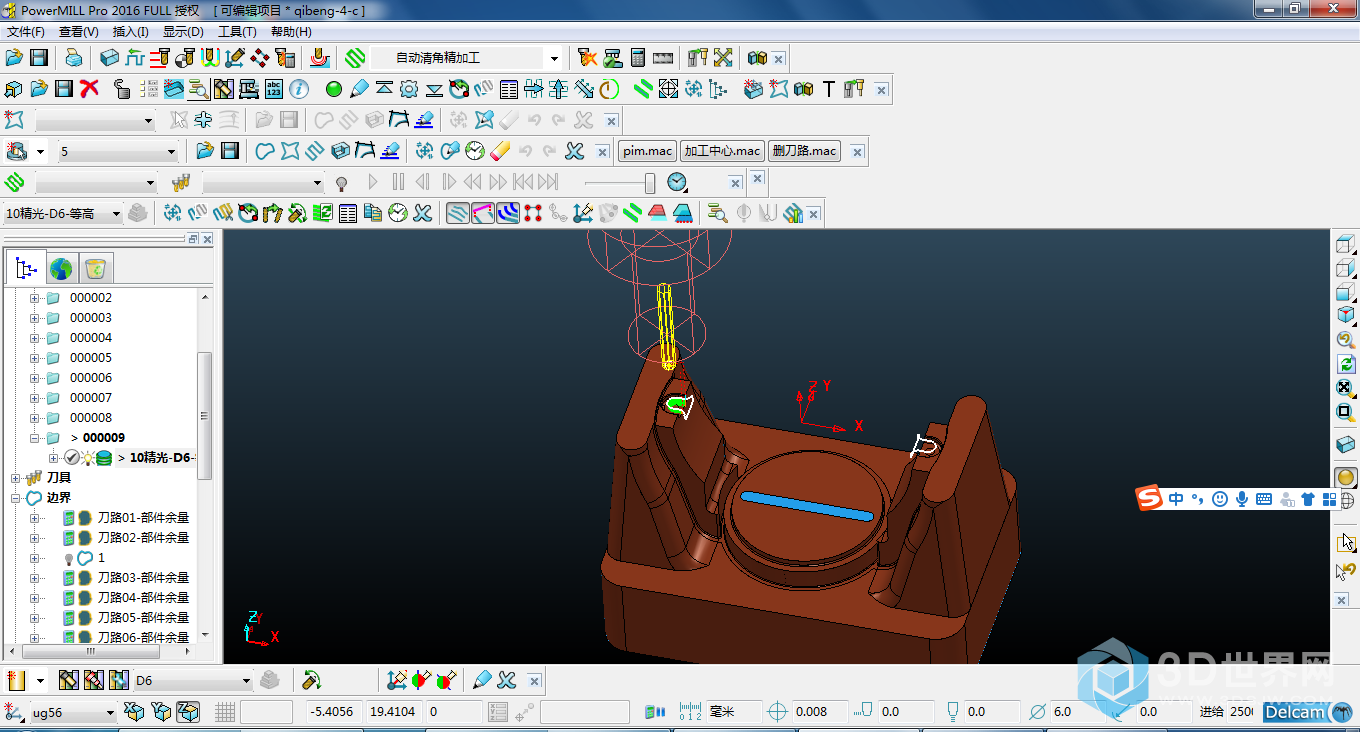Expand the 刀具 tree node

coord(15,478)
